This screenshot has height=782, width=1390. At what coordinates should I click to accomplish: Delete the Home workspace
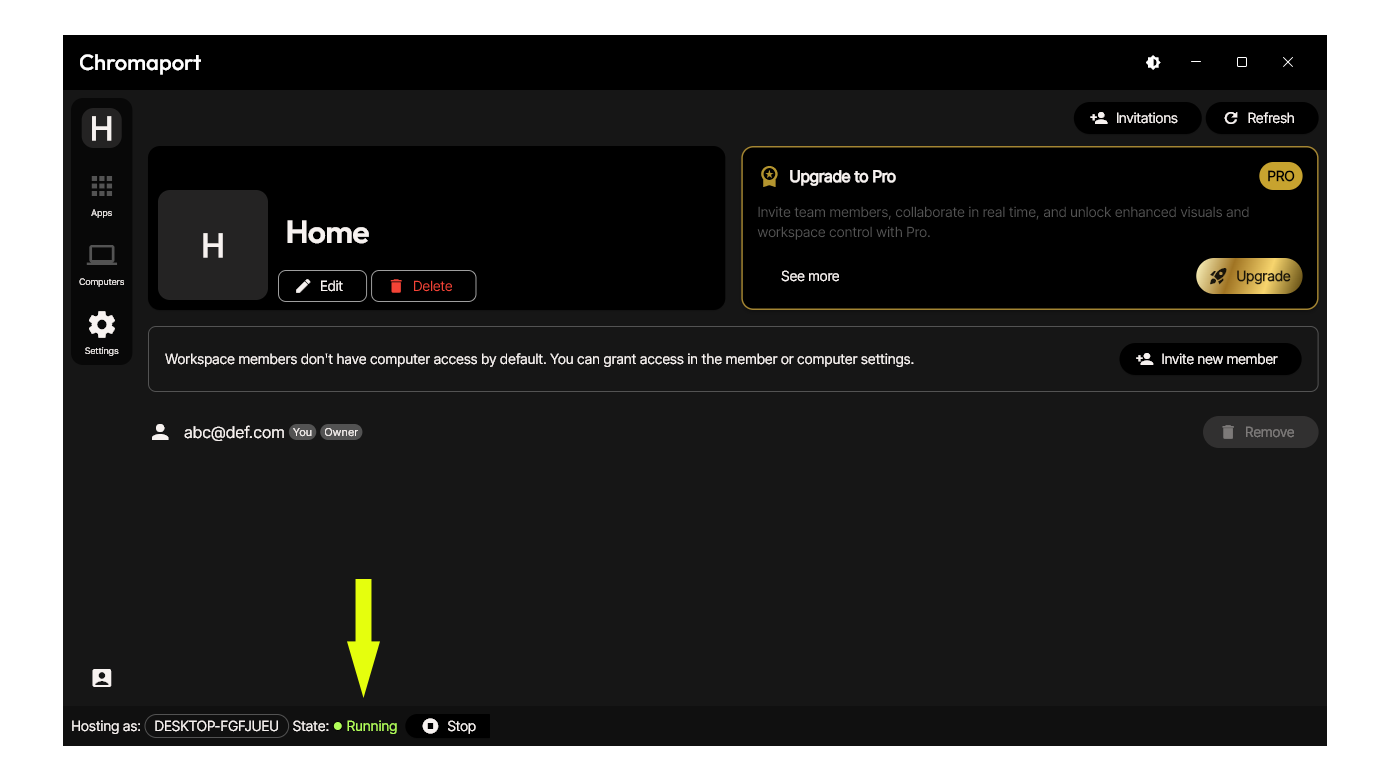[422, 286]
